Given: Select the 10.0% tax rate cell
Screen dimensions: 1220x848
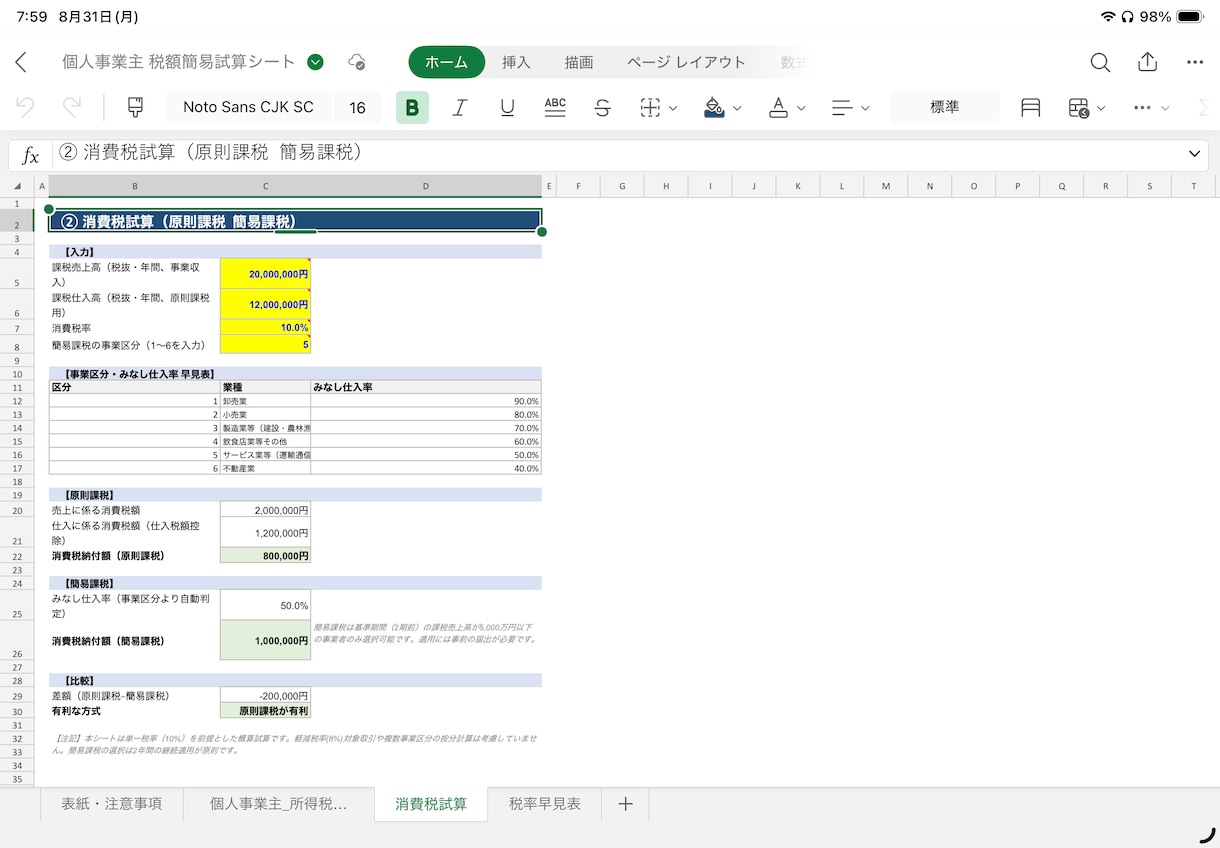Looking at the screenshot, I should click(265, 328).
